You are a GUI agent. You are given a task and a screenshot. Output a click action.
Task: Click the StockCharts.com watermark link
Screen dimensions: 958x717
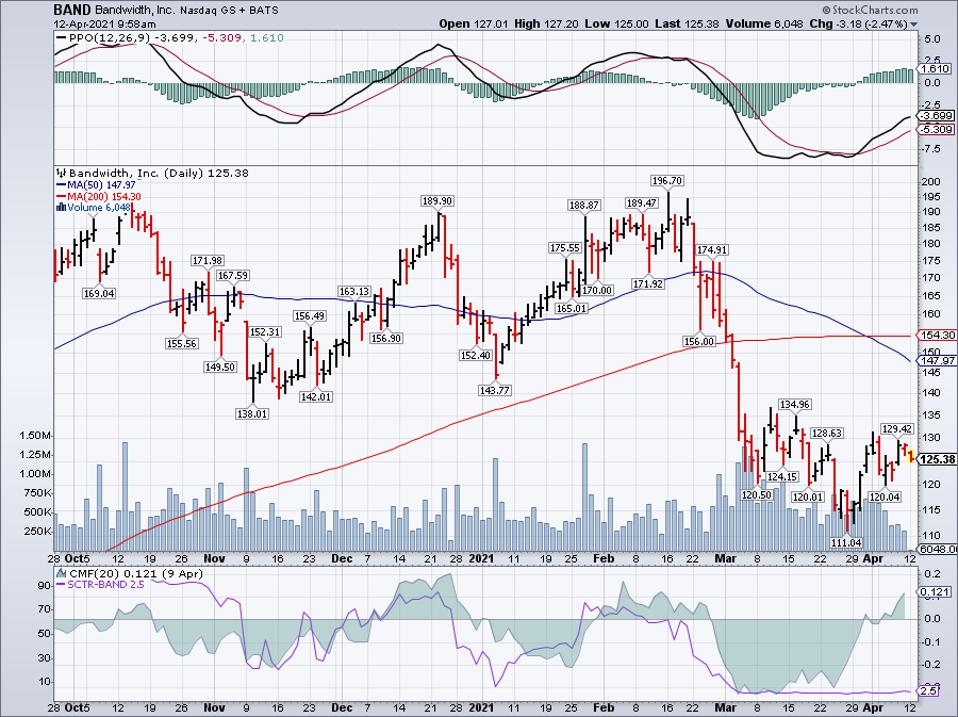coord(869,10)
